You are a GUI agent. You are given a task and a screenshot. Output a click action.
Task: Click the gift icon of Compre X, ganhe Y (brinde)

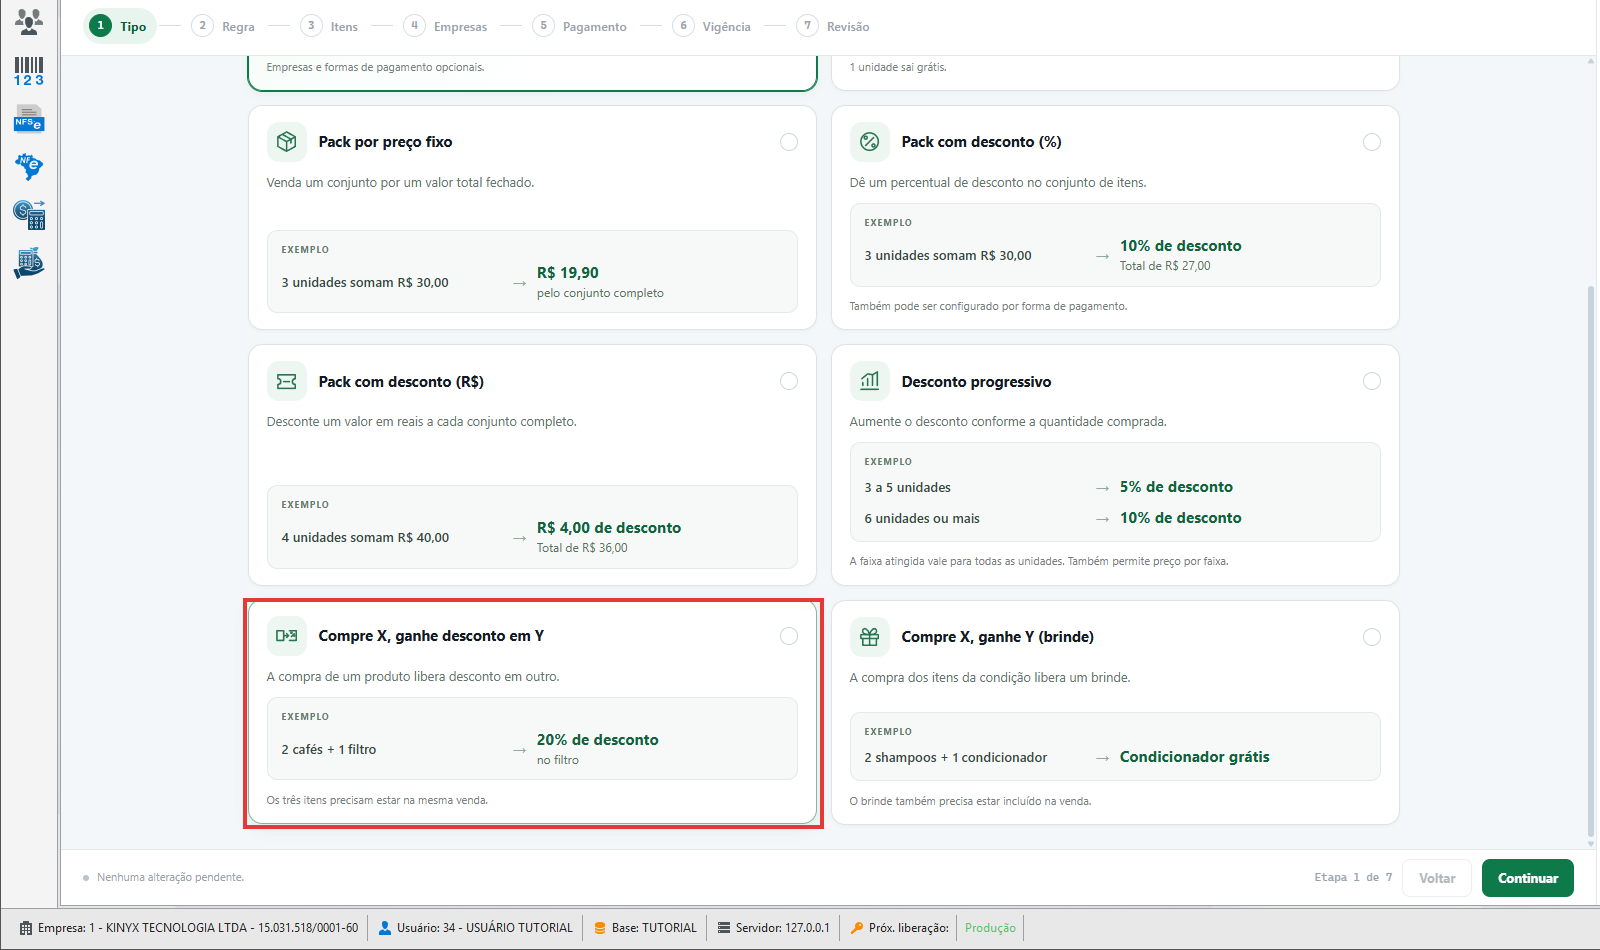coord(870,637)
